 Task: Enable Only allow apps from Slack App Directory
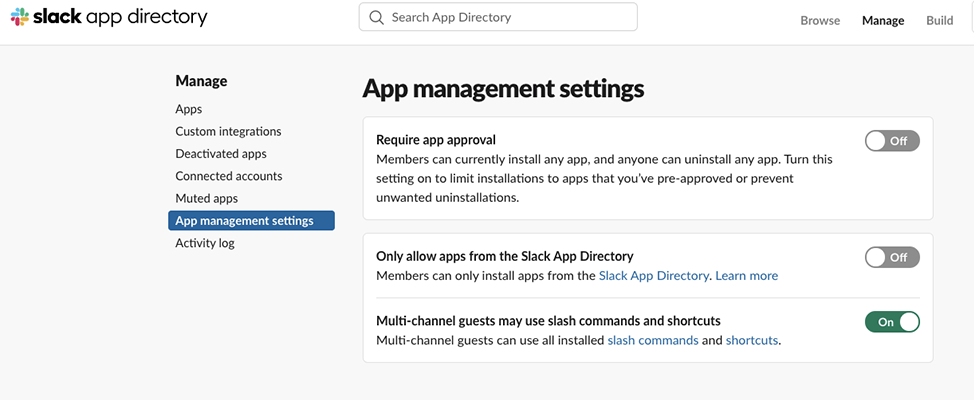coord(892,257)
